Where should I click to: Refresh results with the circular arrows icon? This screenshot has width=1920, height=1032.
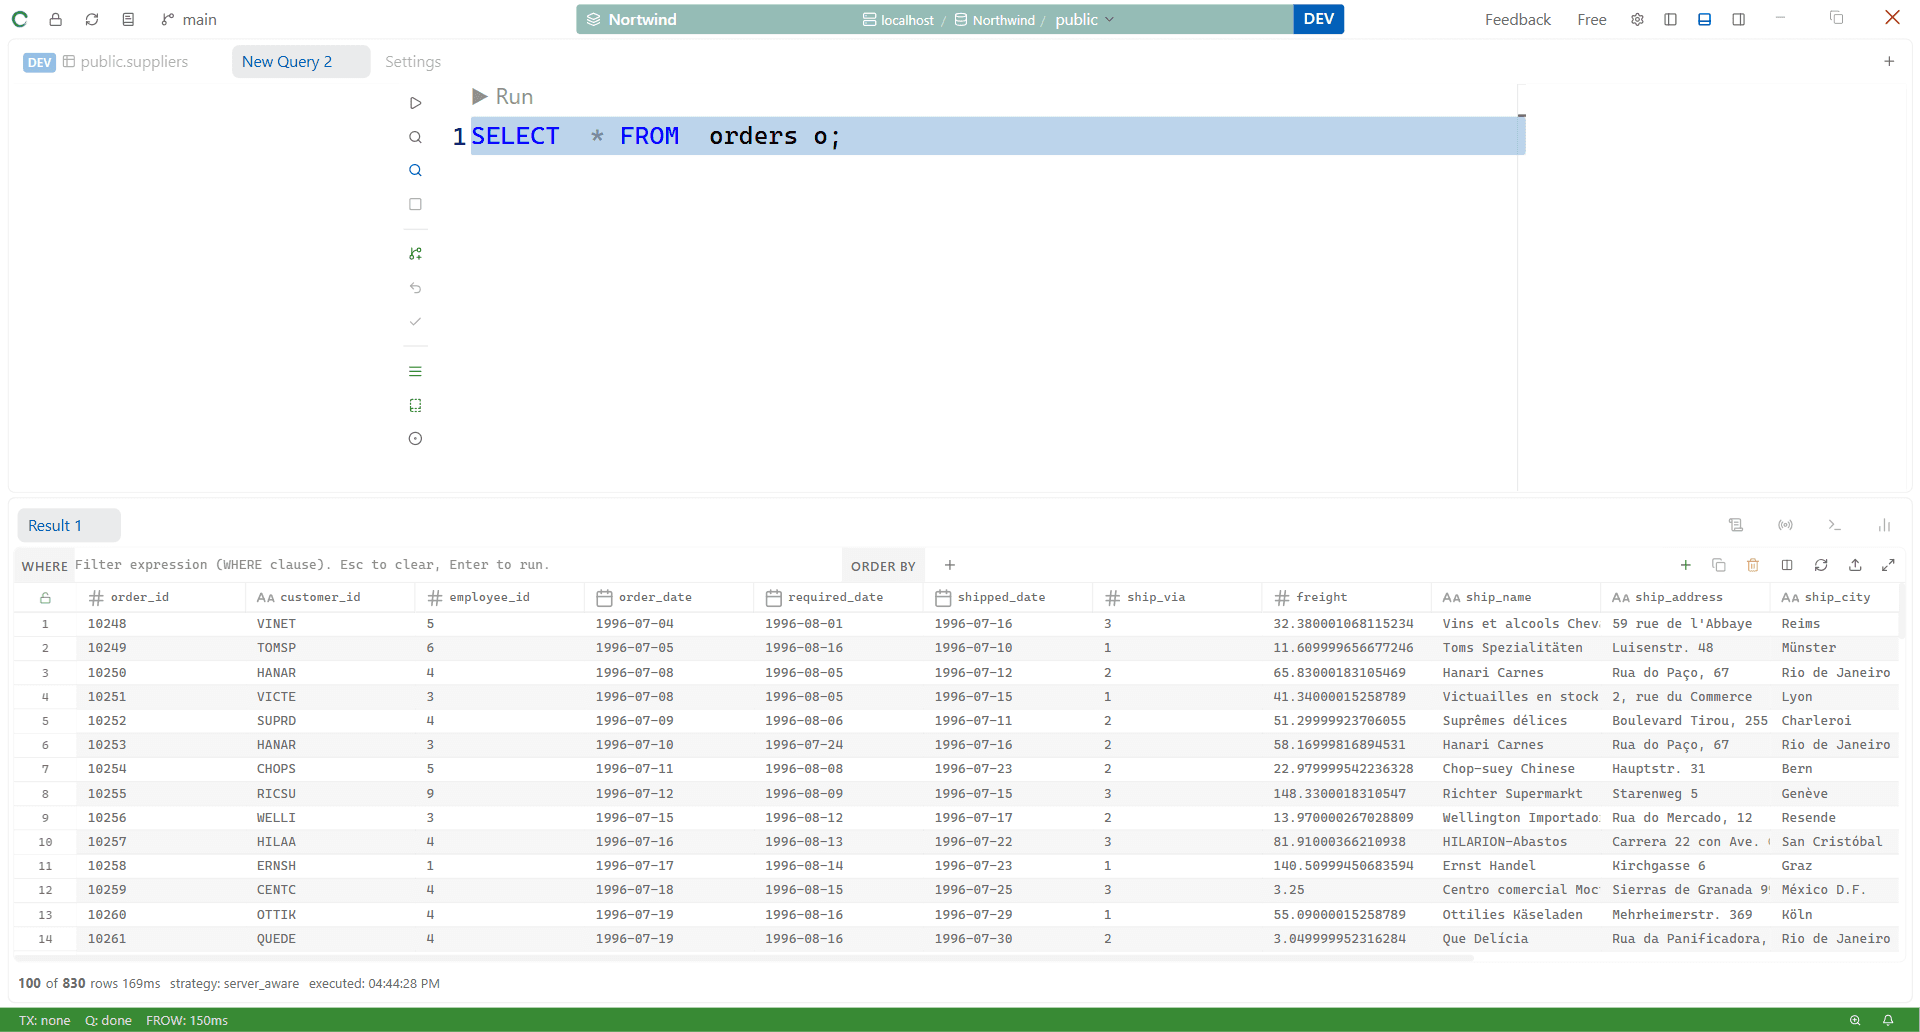[x=1821, y=565]
